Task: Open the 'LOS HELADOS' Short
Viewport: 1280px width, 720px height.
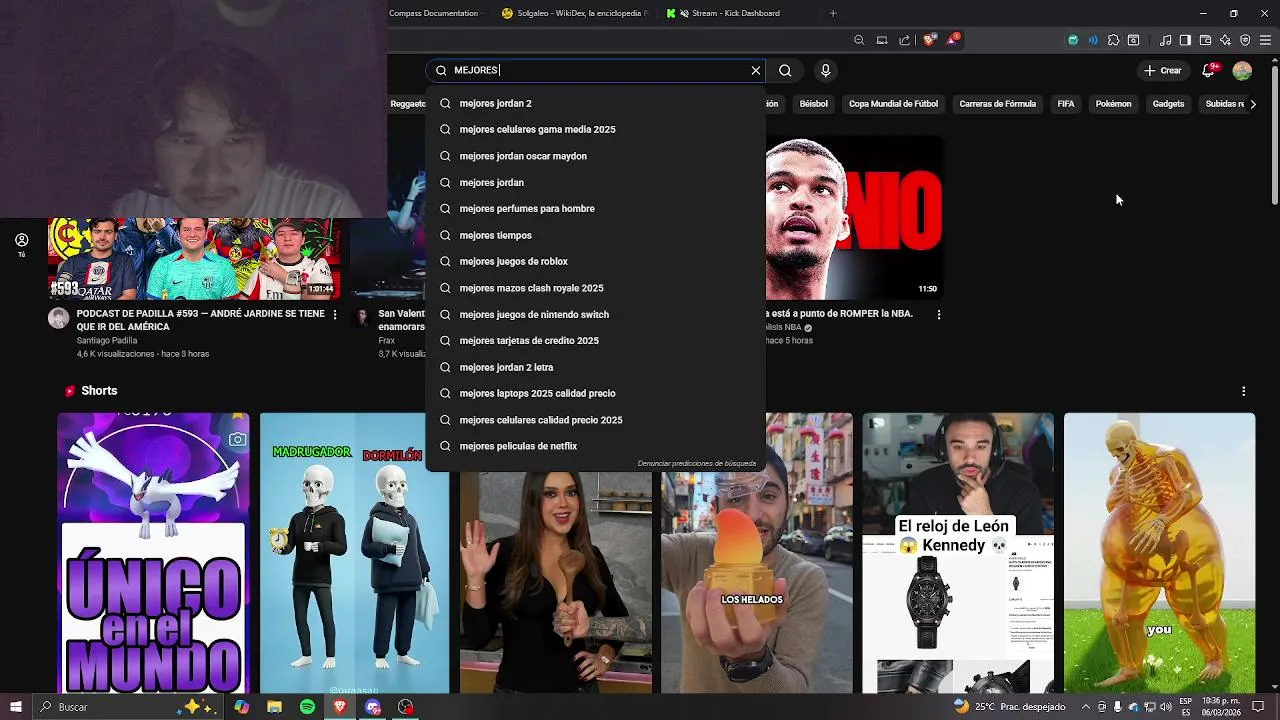Action: tap(757, 553)
